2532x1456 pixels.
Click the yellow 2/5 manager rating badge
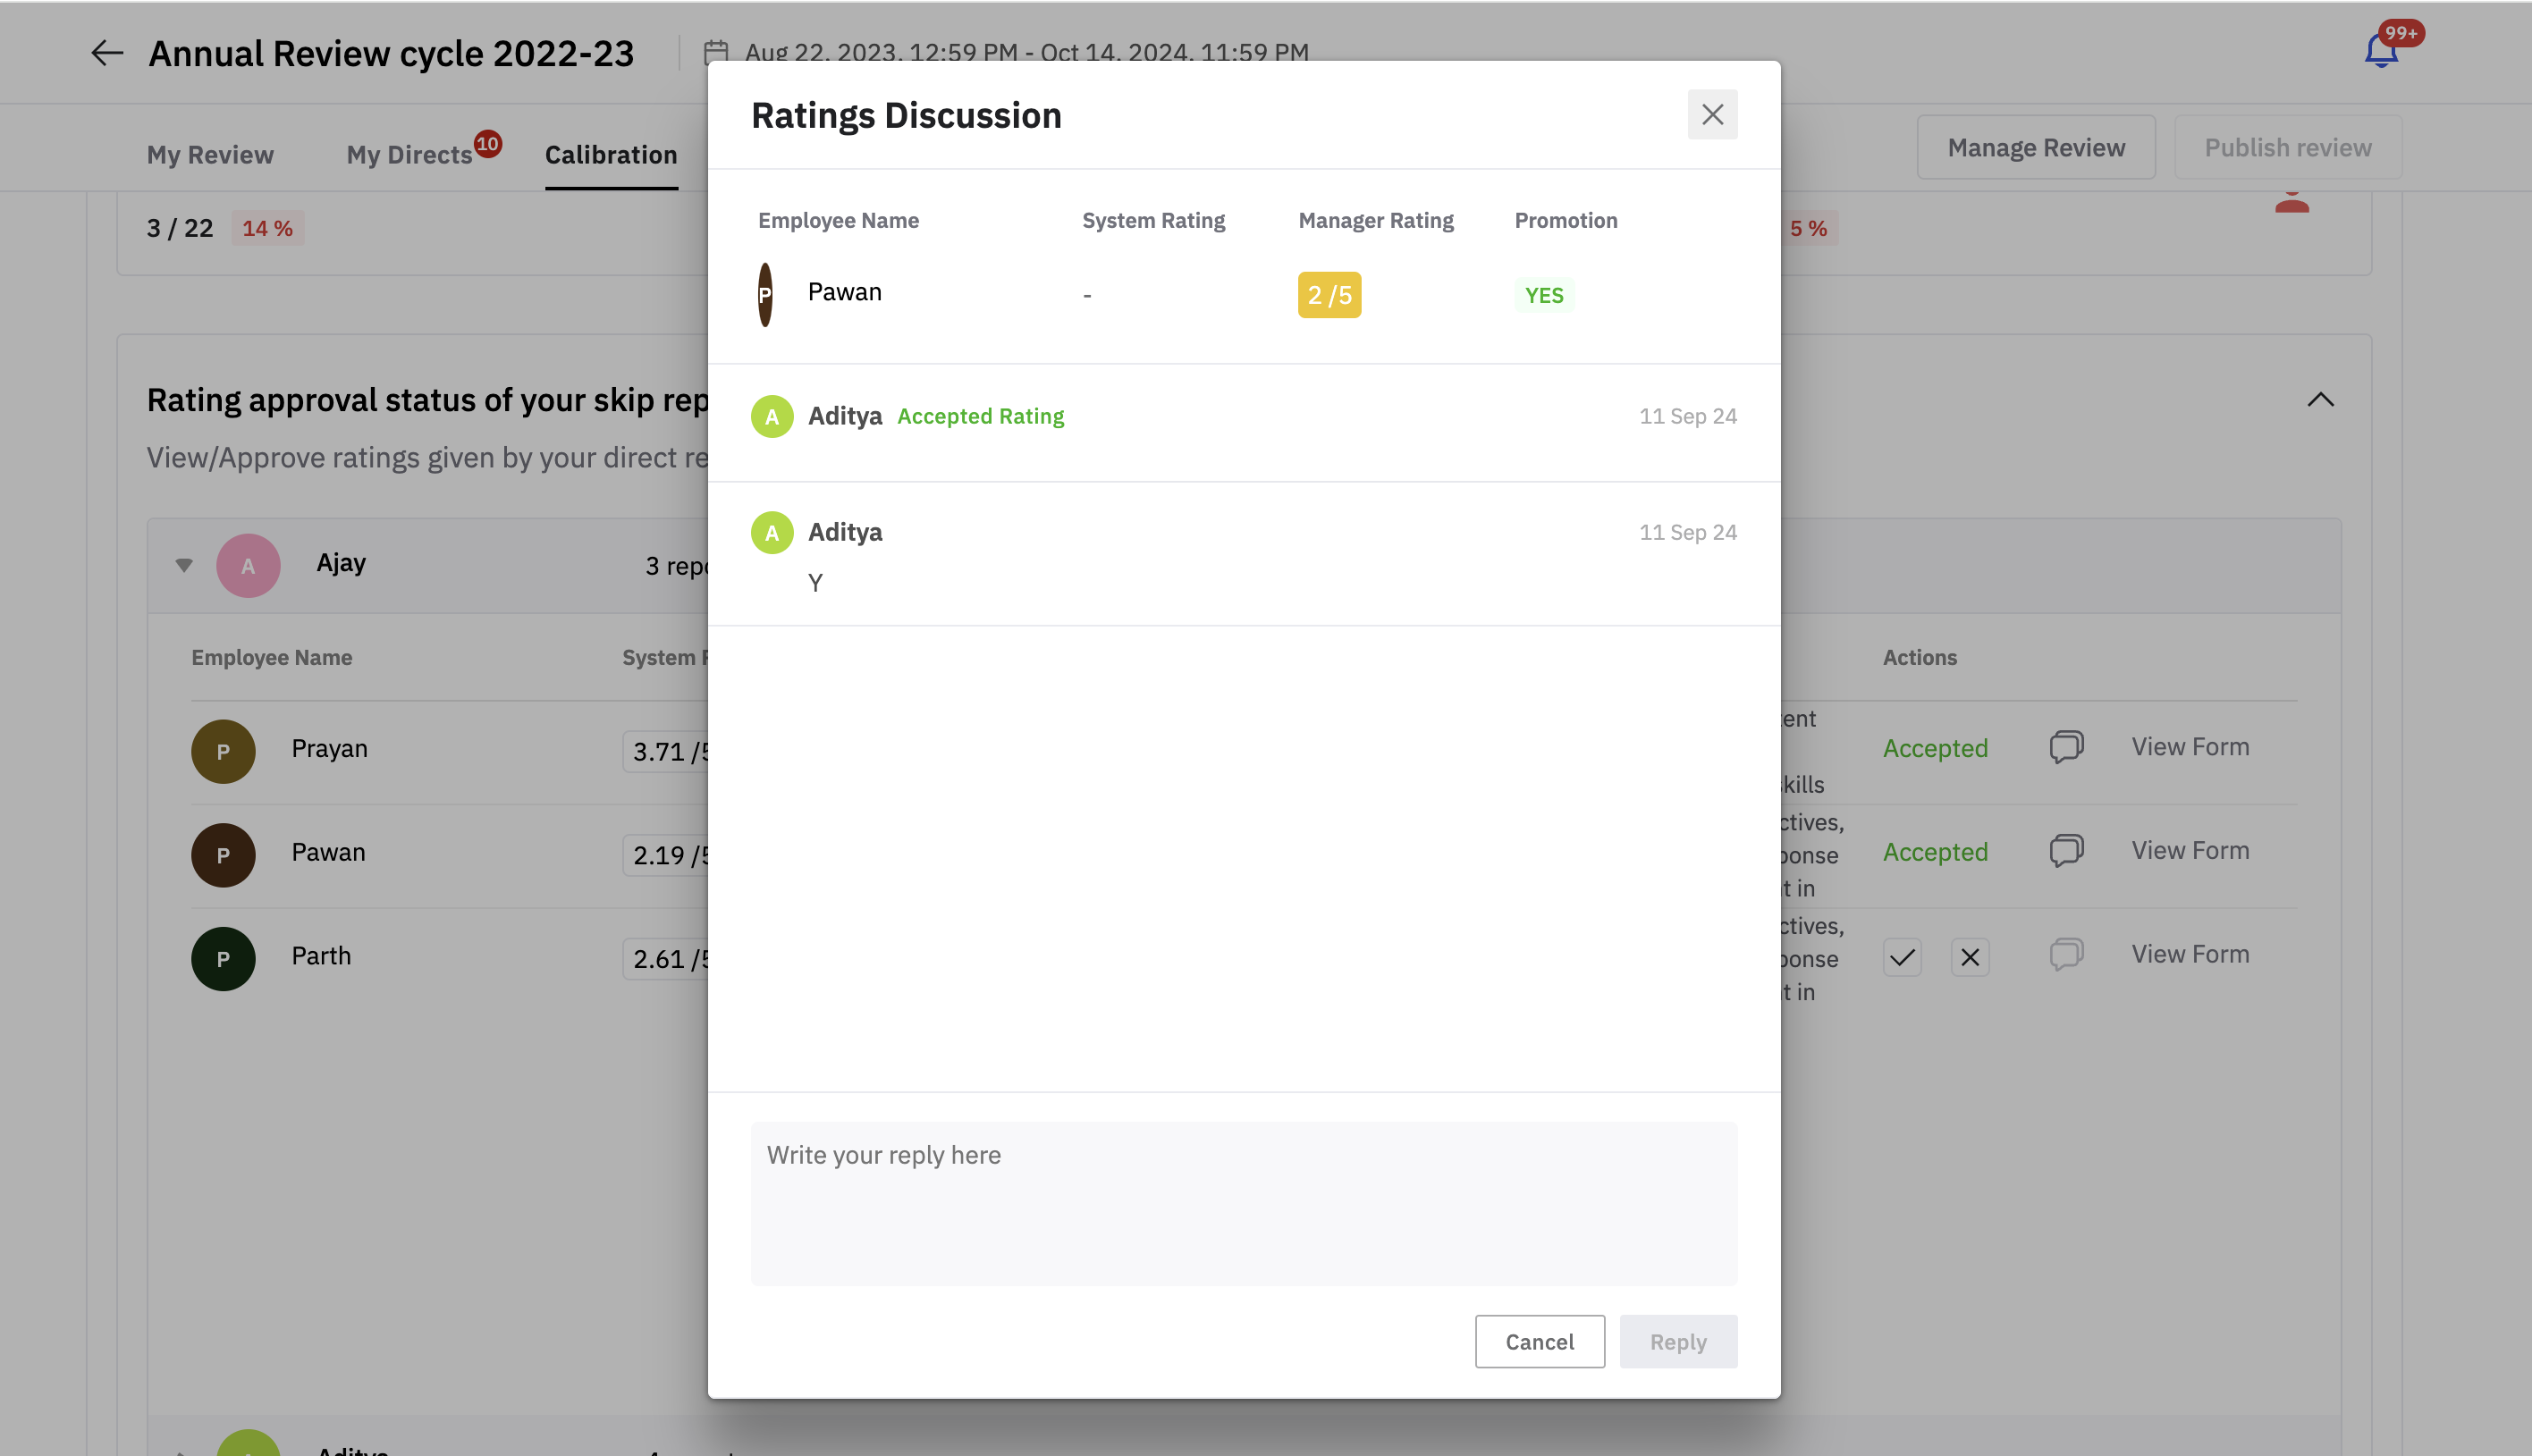(1329, 295)
